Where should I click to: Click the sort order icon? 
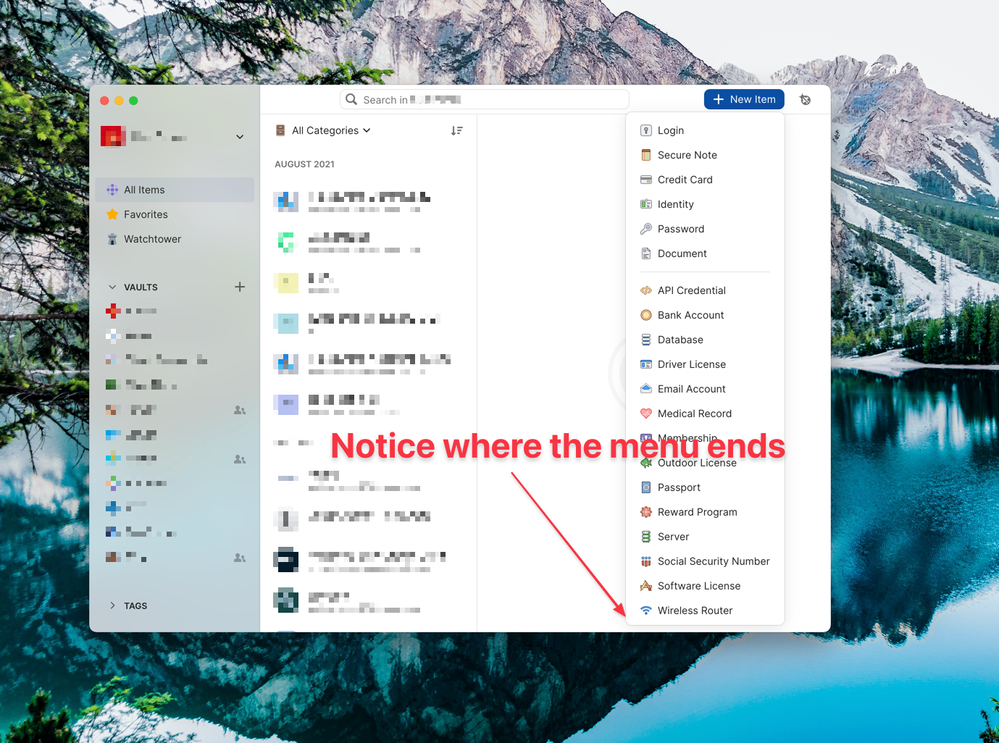point(457,131)
